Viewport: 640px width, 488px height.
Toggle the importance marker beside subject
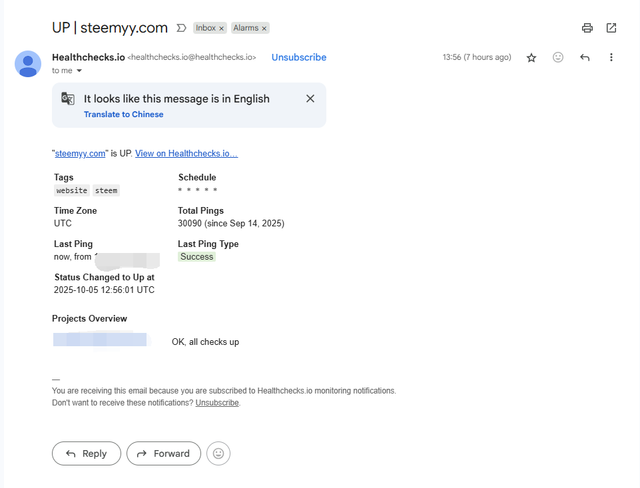(x=181, y=28)
